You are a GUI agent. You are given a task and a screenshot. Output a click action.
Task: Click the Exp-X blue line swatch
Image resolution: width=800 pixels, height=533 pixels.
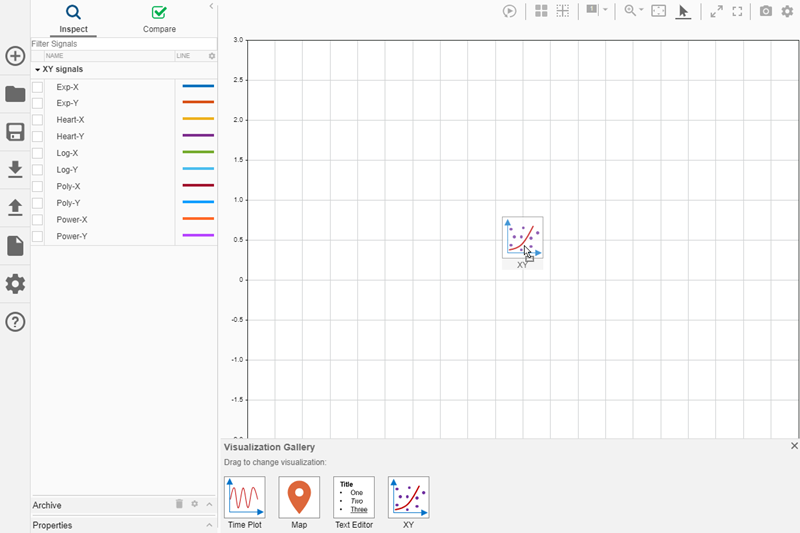(198, 86)
